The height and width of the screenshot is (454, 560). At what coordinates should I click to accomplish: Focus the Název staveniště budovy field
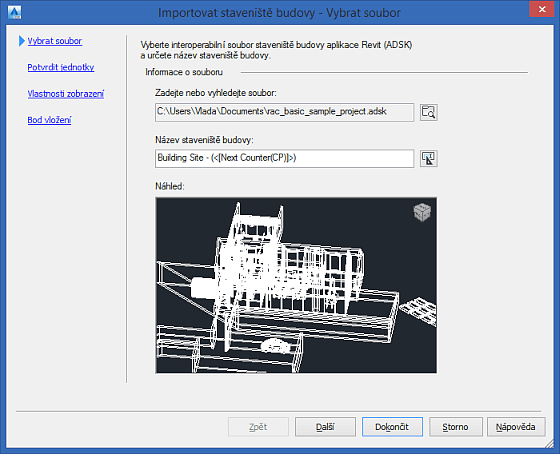click(x=284, y=159)
